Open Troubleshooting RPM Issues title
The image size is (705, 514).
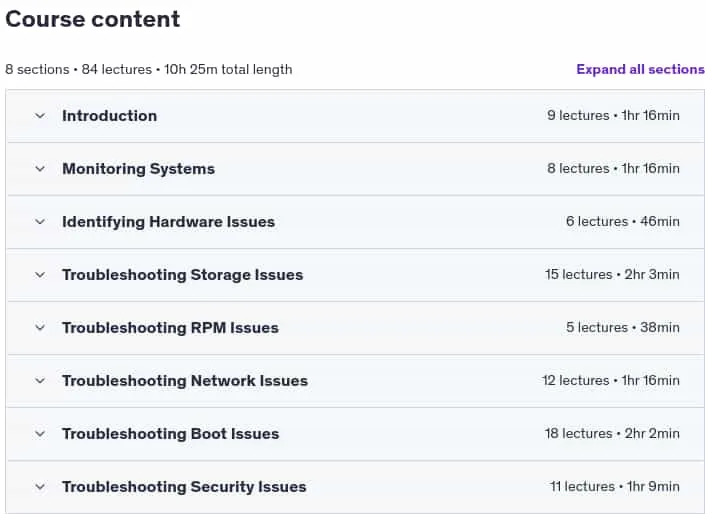[170, 328]
